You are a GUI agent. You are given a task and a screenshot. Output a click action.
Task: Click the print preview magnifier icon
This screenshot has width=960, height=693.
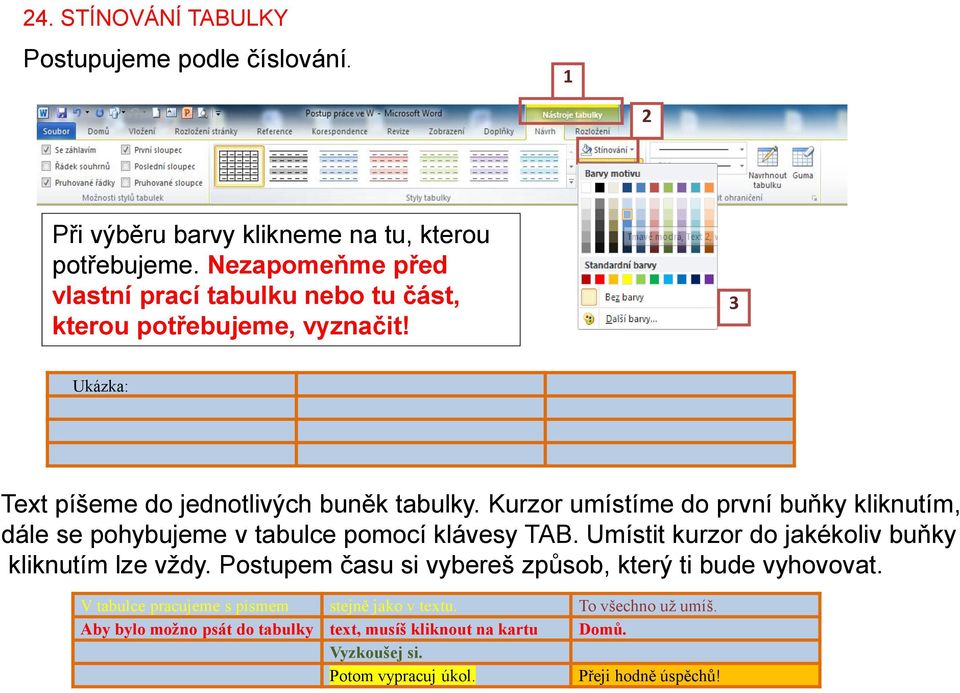(x=202, y=113)
